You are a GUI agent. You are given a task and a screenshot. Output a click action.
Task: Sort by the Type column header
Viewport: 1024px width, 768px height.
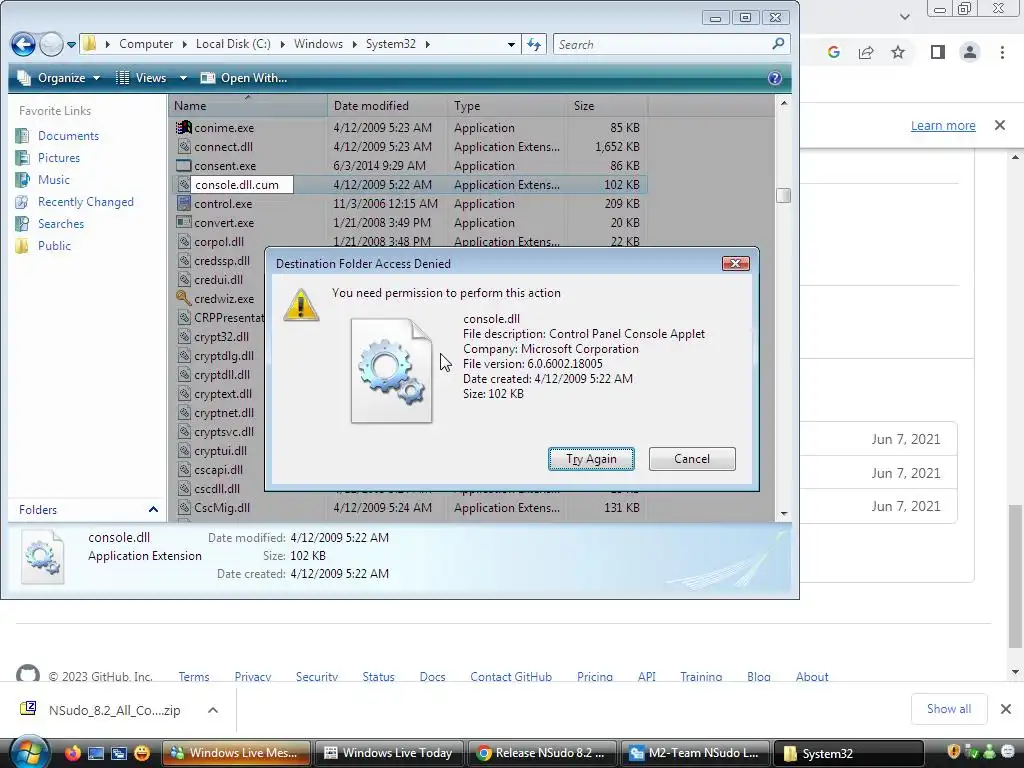click(507, 106)
